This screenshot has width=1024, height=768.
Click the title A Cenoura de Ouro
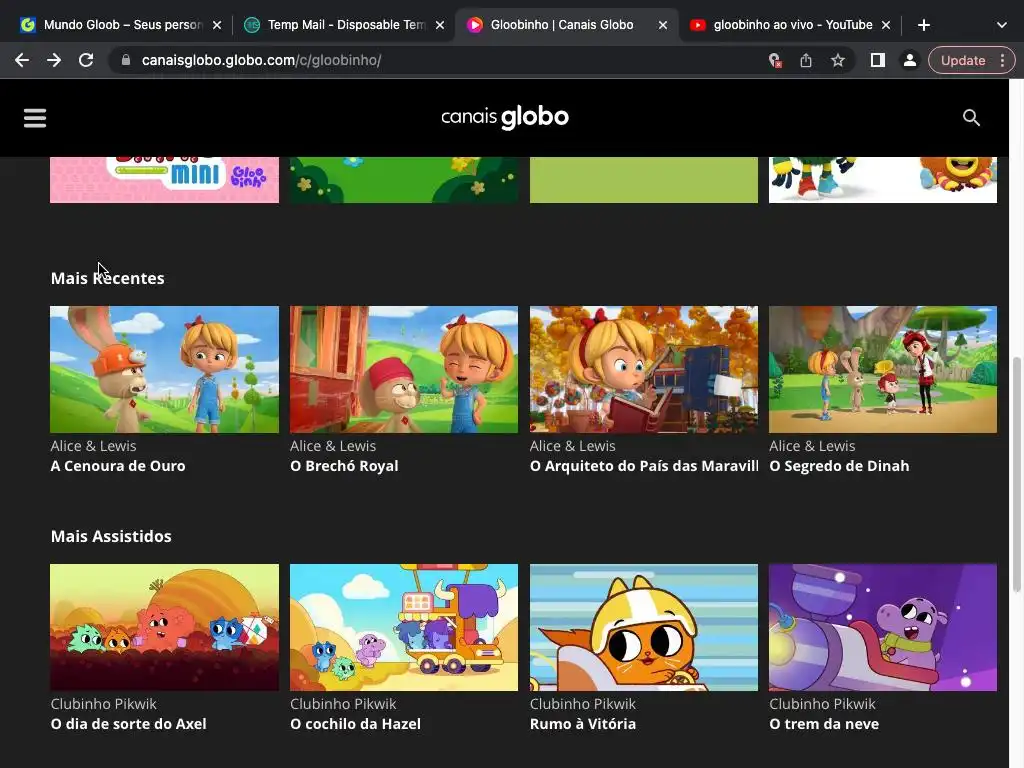[x=118, y=466]
